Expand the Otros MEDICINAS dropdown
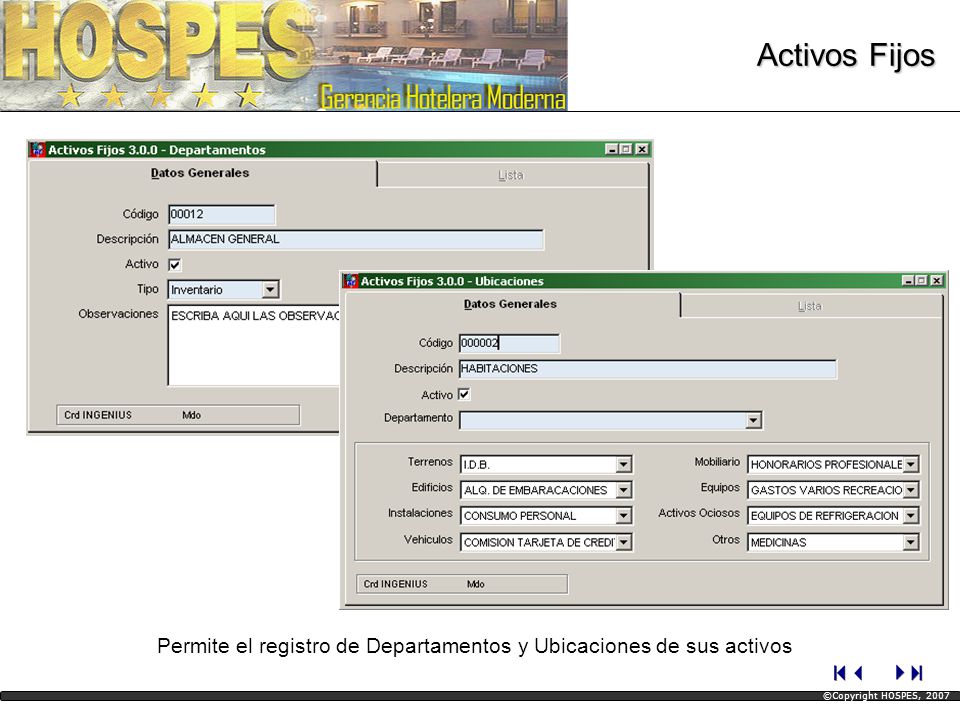This screenshot has width=960, height=720. click(x=910, y=542)
